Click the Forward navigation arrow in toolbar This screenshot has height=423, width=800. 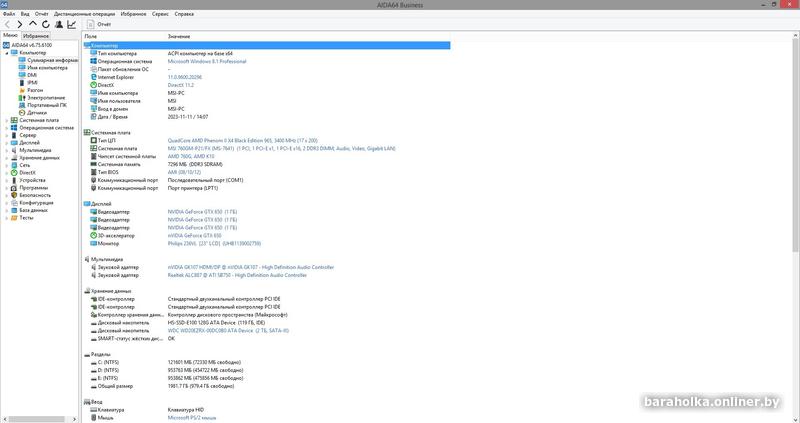(19, 24)
